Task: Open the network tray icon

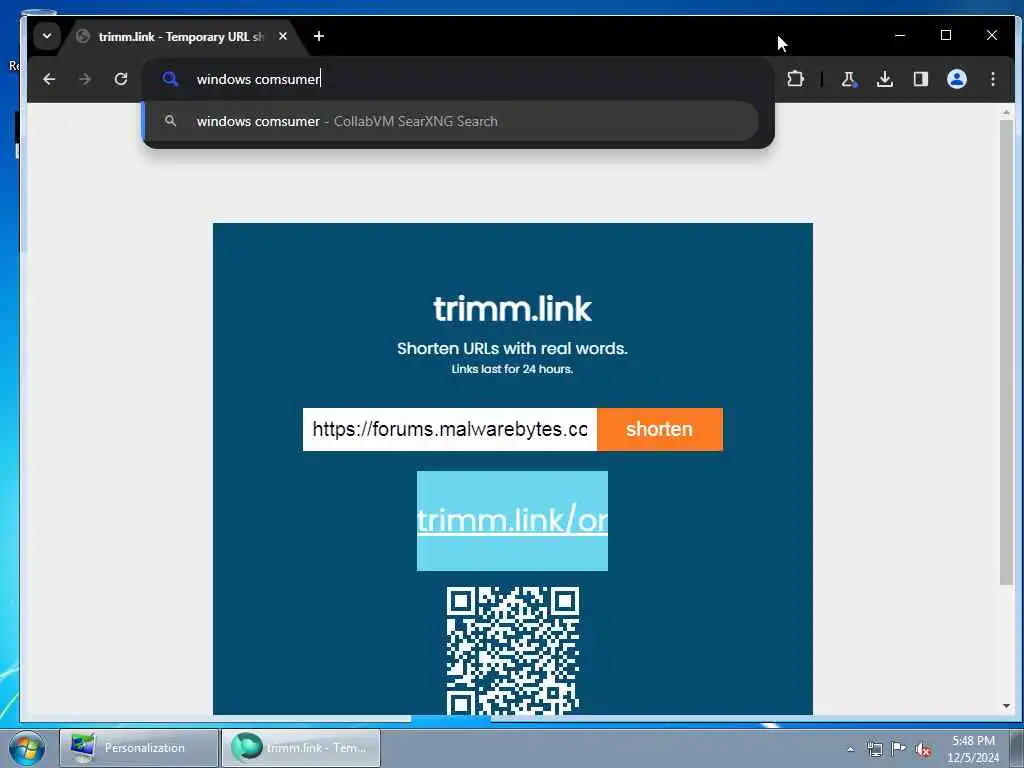Action: (x=874, y=749)
